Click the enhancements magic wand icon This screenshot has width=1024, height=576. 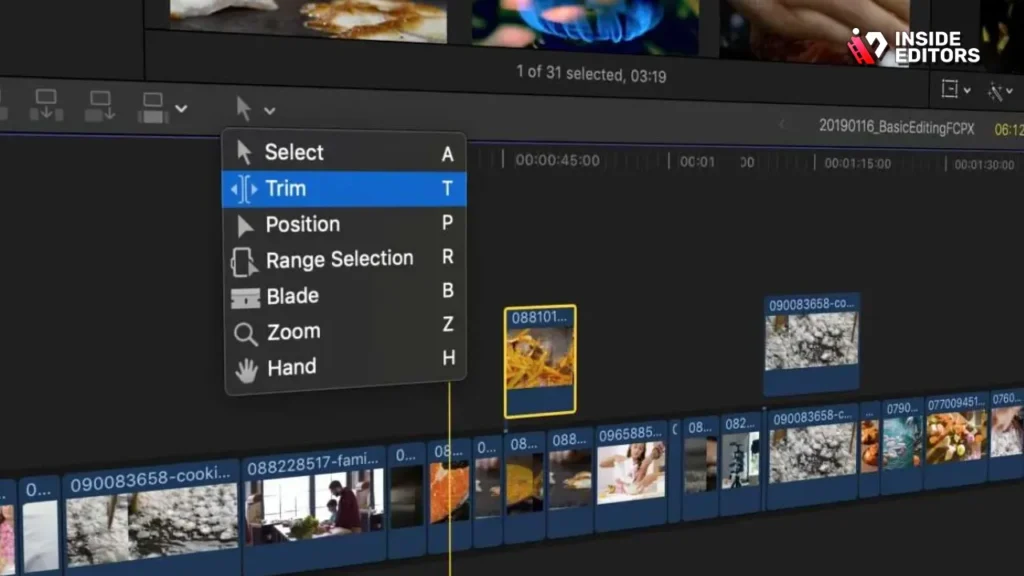click(x=995, y=91)
